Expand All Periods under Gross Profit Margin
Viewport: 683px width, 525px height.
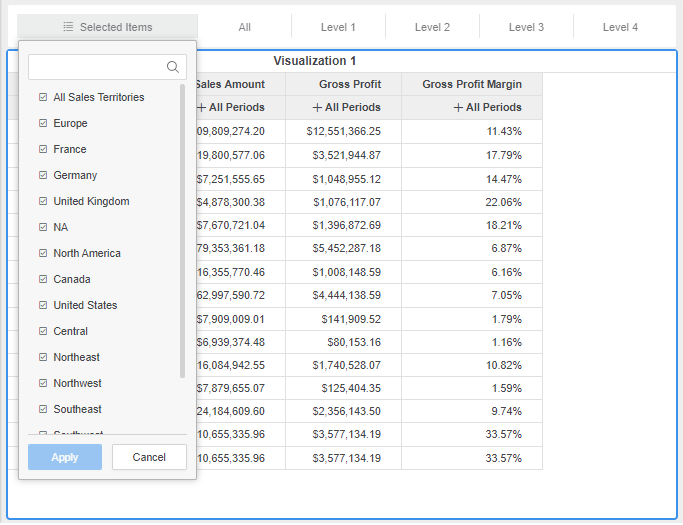tap(458, 107)
